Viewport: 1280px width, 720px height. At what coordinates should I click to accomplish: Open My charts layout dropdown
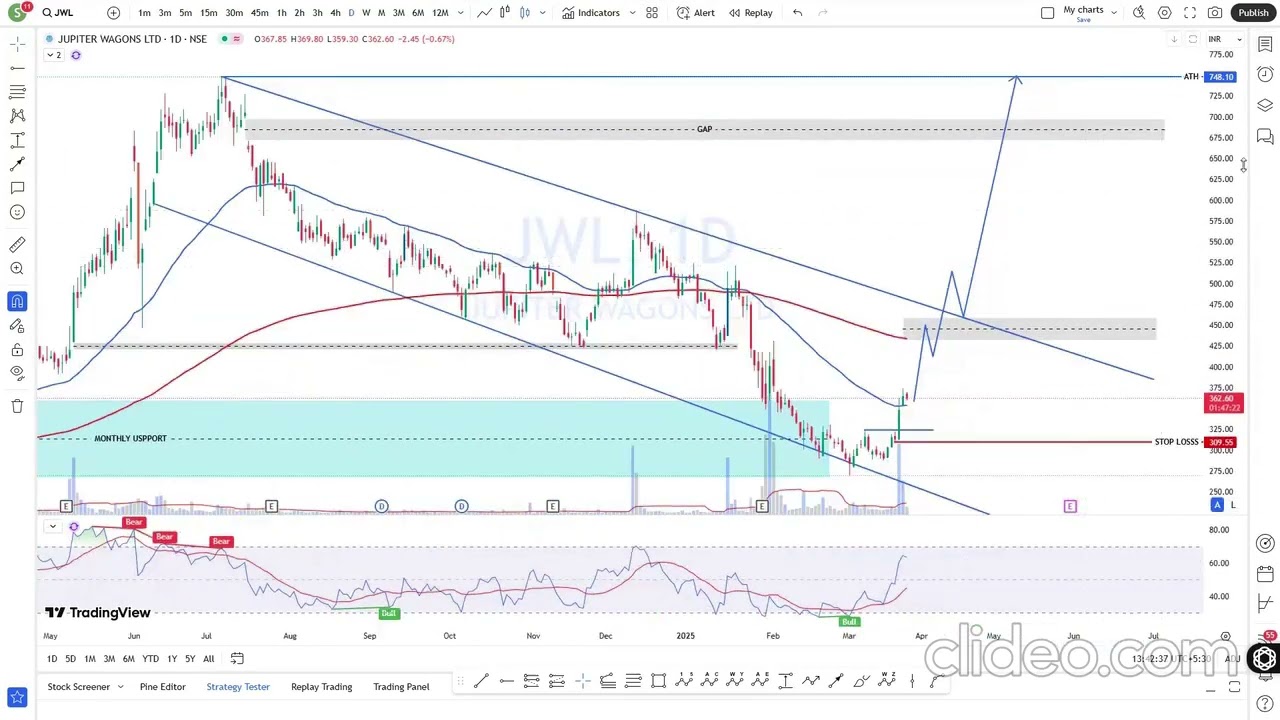tap(1089, 13)
